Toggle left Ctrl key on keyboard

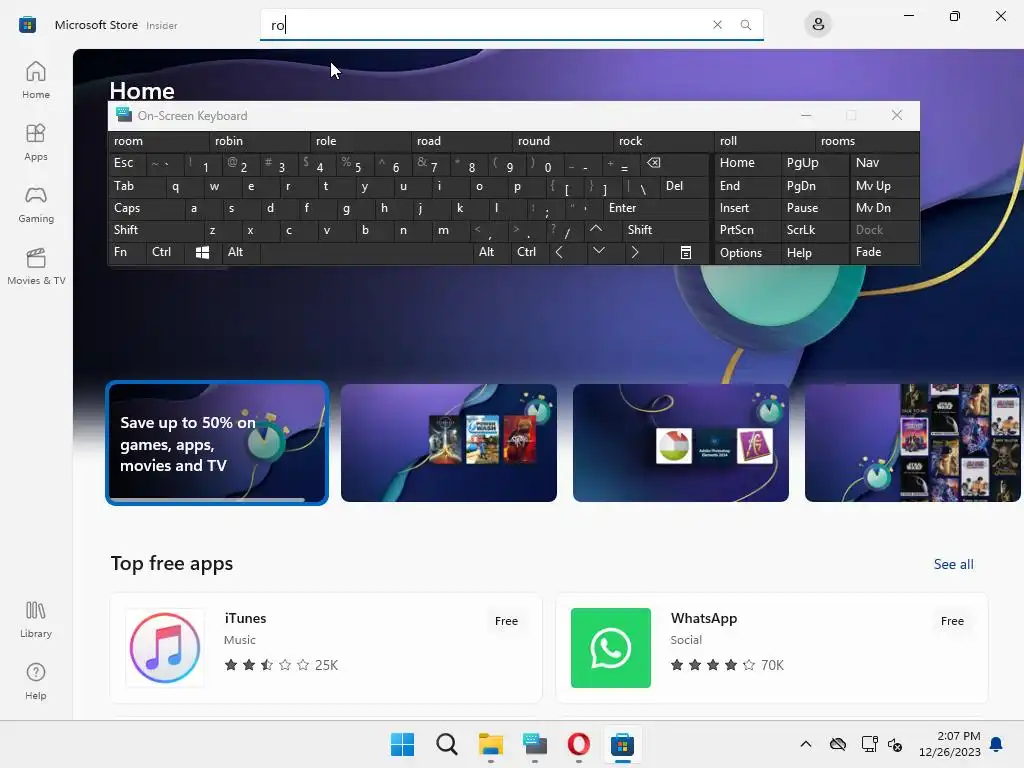coord(165,252)
